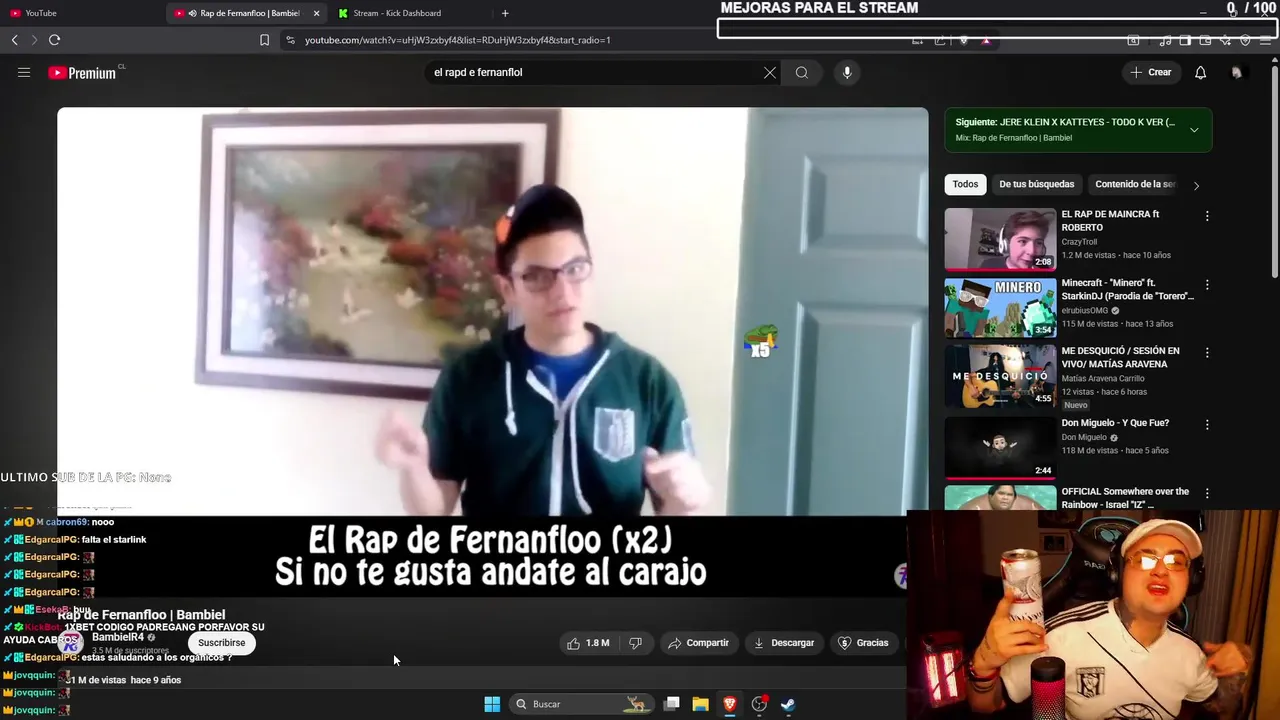Reload the page using the refresh icon

pos(54,40)
